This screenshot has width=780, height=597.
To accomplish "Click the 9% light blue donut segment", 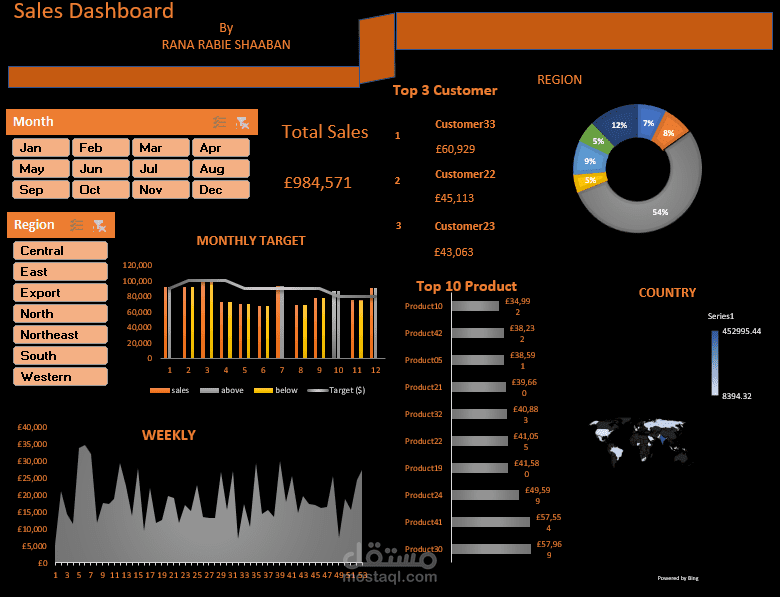I will click(x=589, y=161).
